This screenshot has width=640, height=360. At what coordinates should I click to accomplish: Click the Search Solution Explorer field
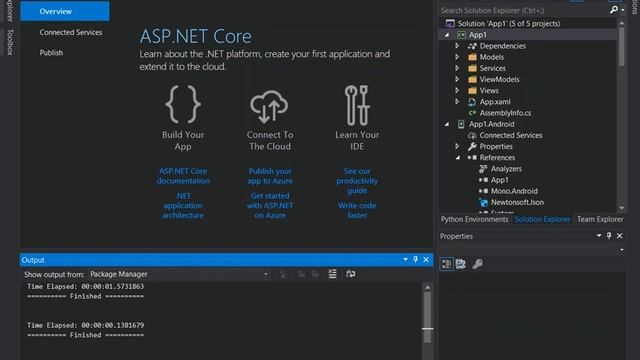click(524, 11)
